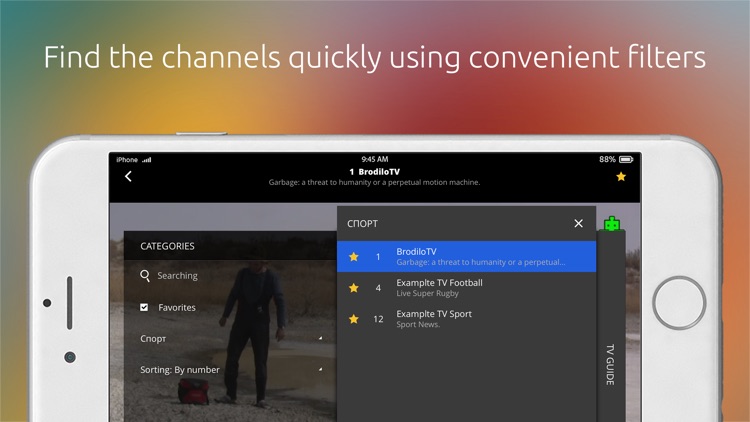Uncheck the Favorites checkbox

pos(144,307)
